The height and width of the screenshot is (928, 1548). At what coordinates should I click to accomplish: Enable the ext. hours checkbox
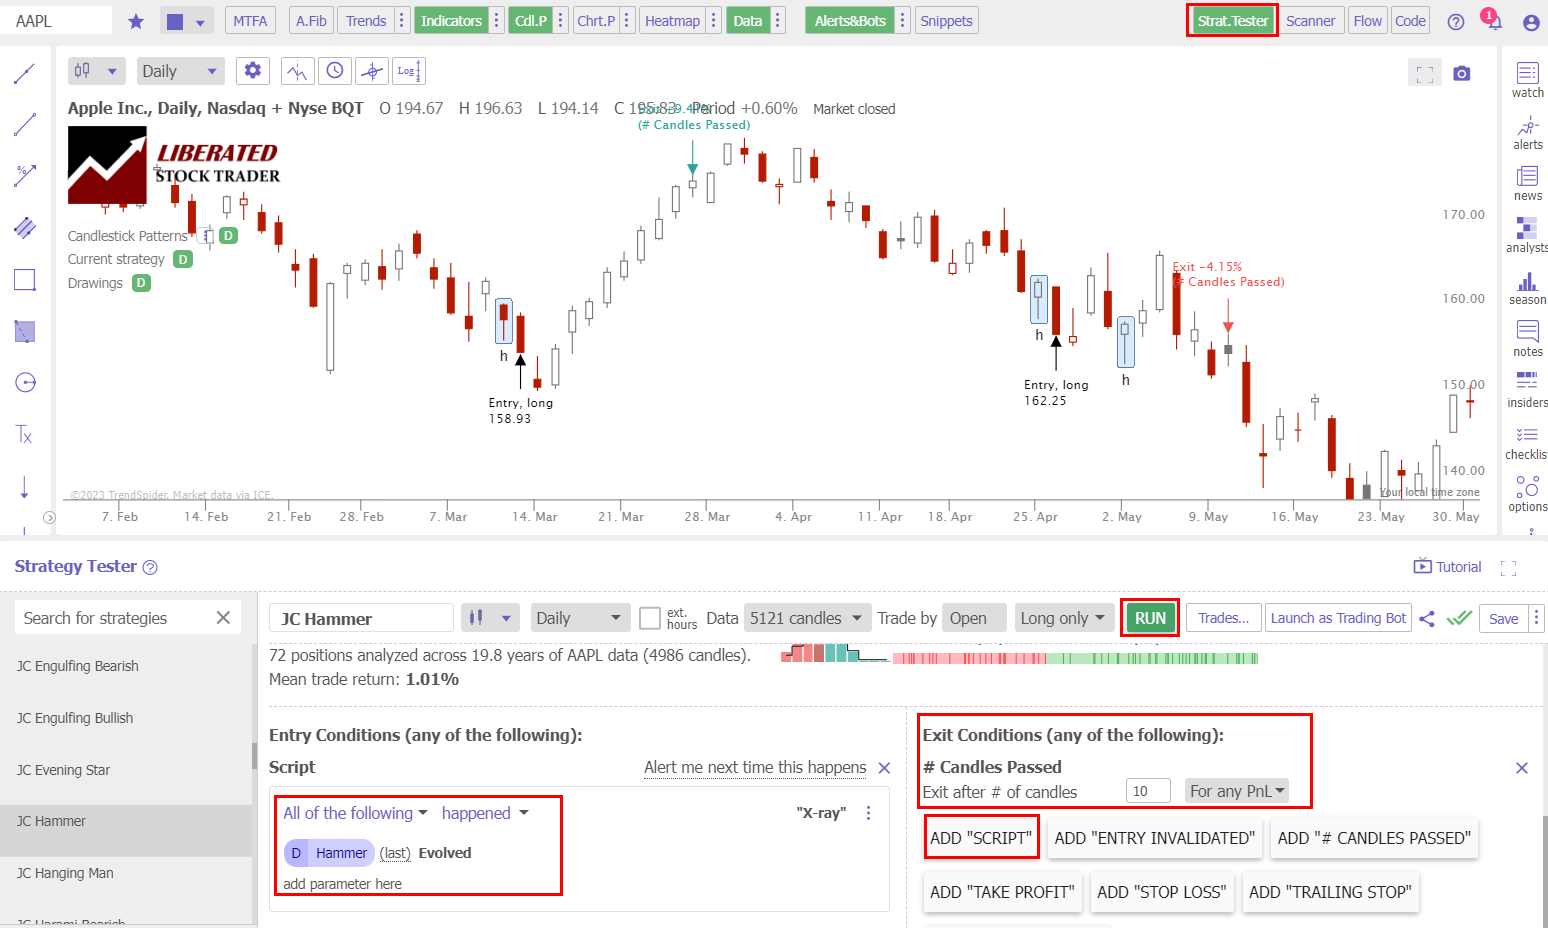[648, 617]
